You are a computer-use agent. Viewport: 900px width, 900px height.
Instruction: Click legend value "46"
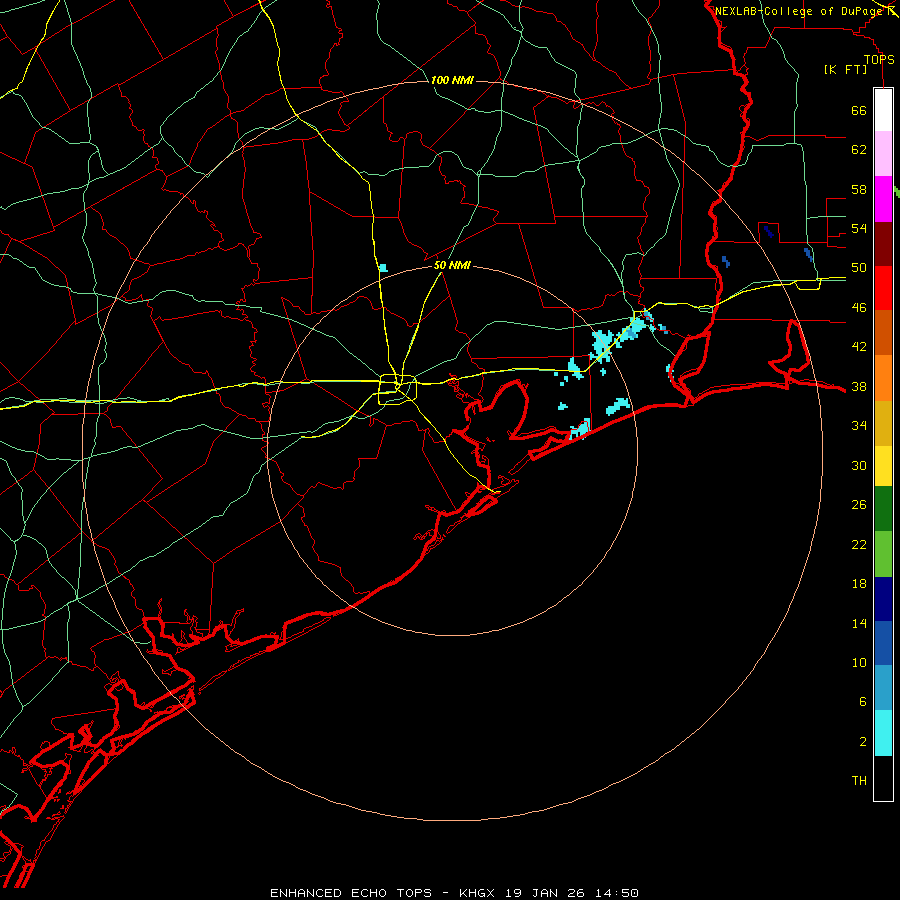(x=859, y=308)
